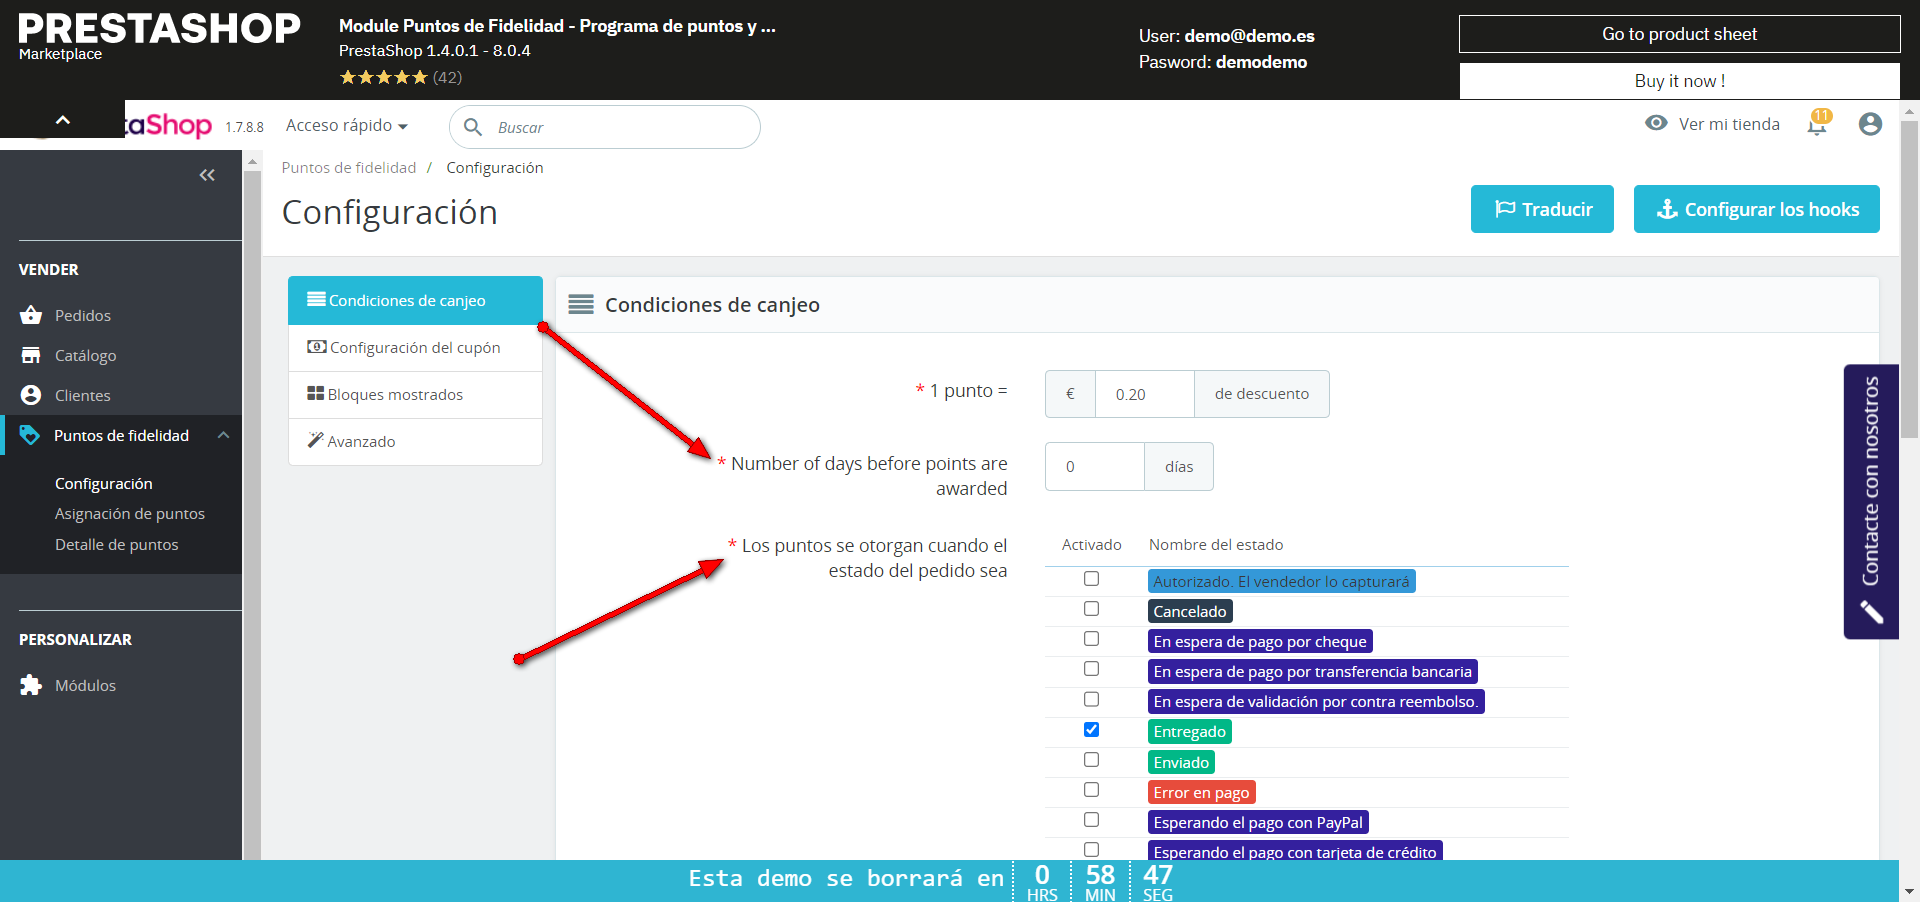1920x902 pixels.
Task: Check the Cancelado status checkbox
Action: pyautogui.click(x=1091, y=609)
